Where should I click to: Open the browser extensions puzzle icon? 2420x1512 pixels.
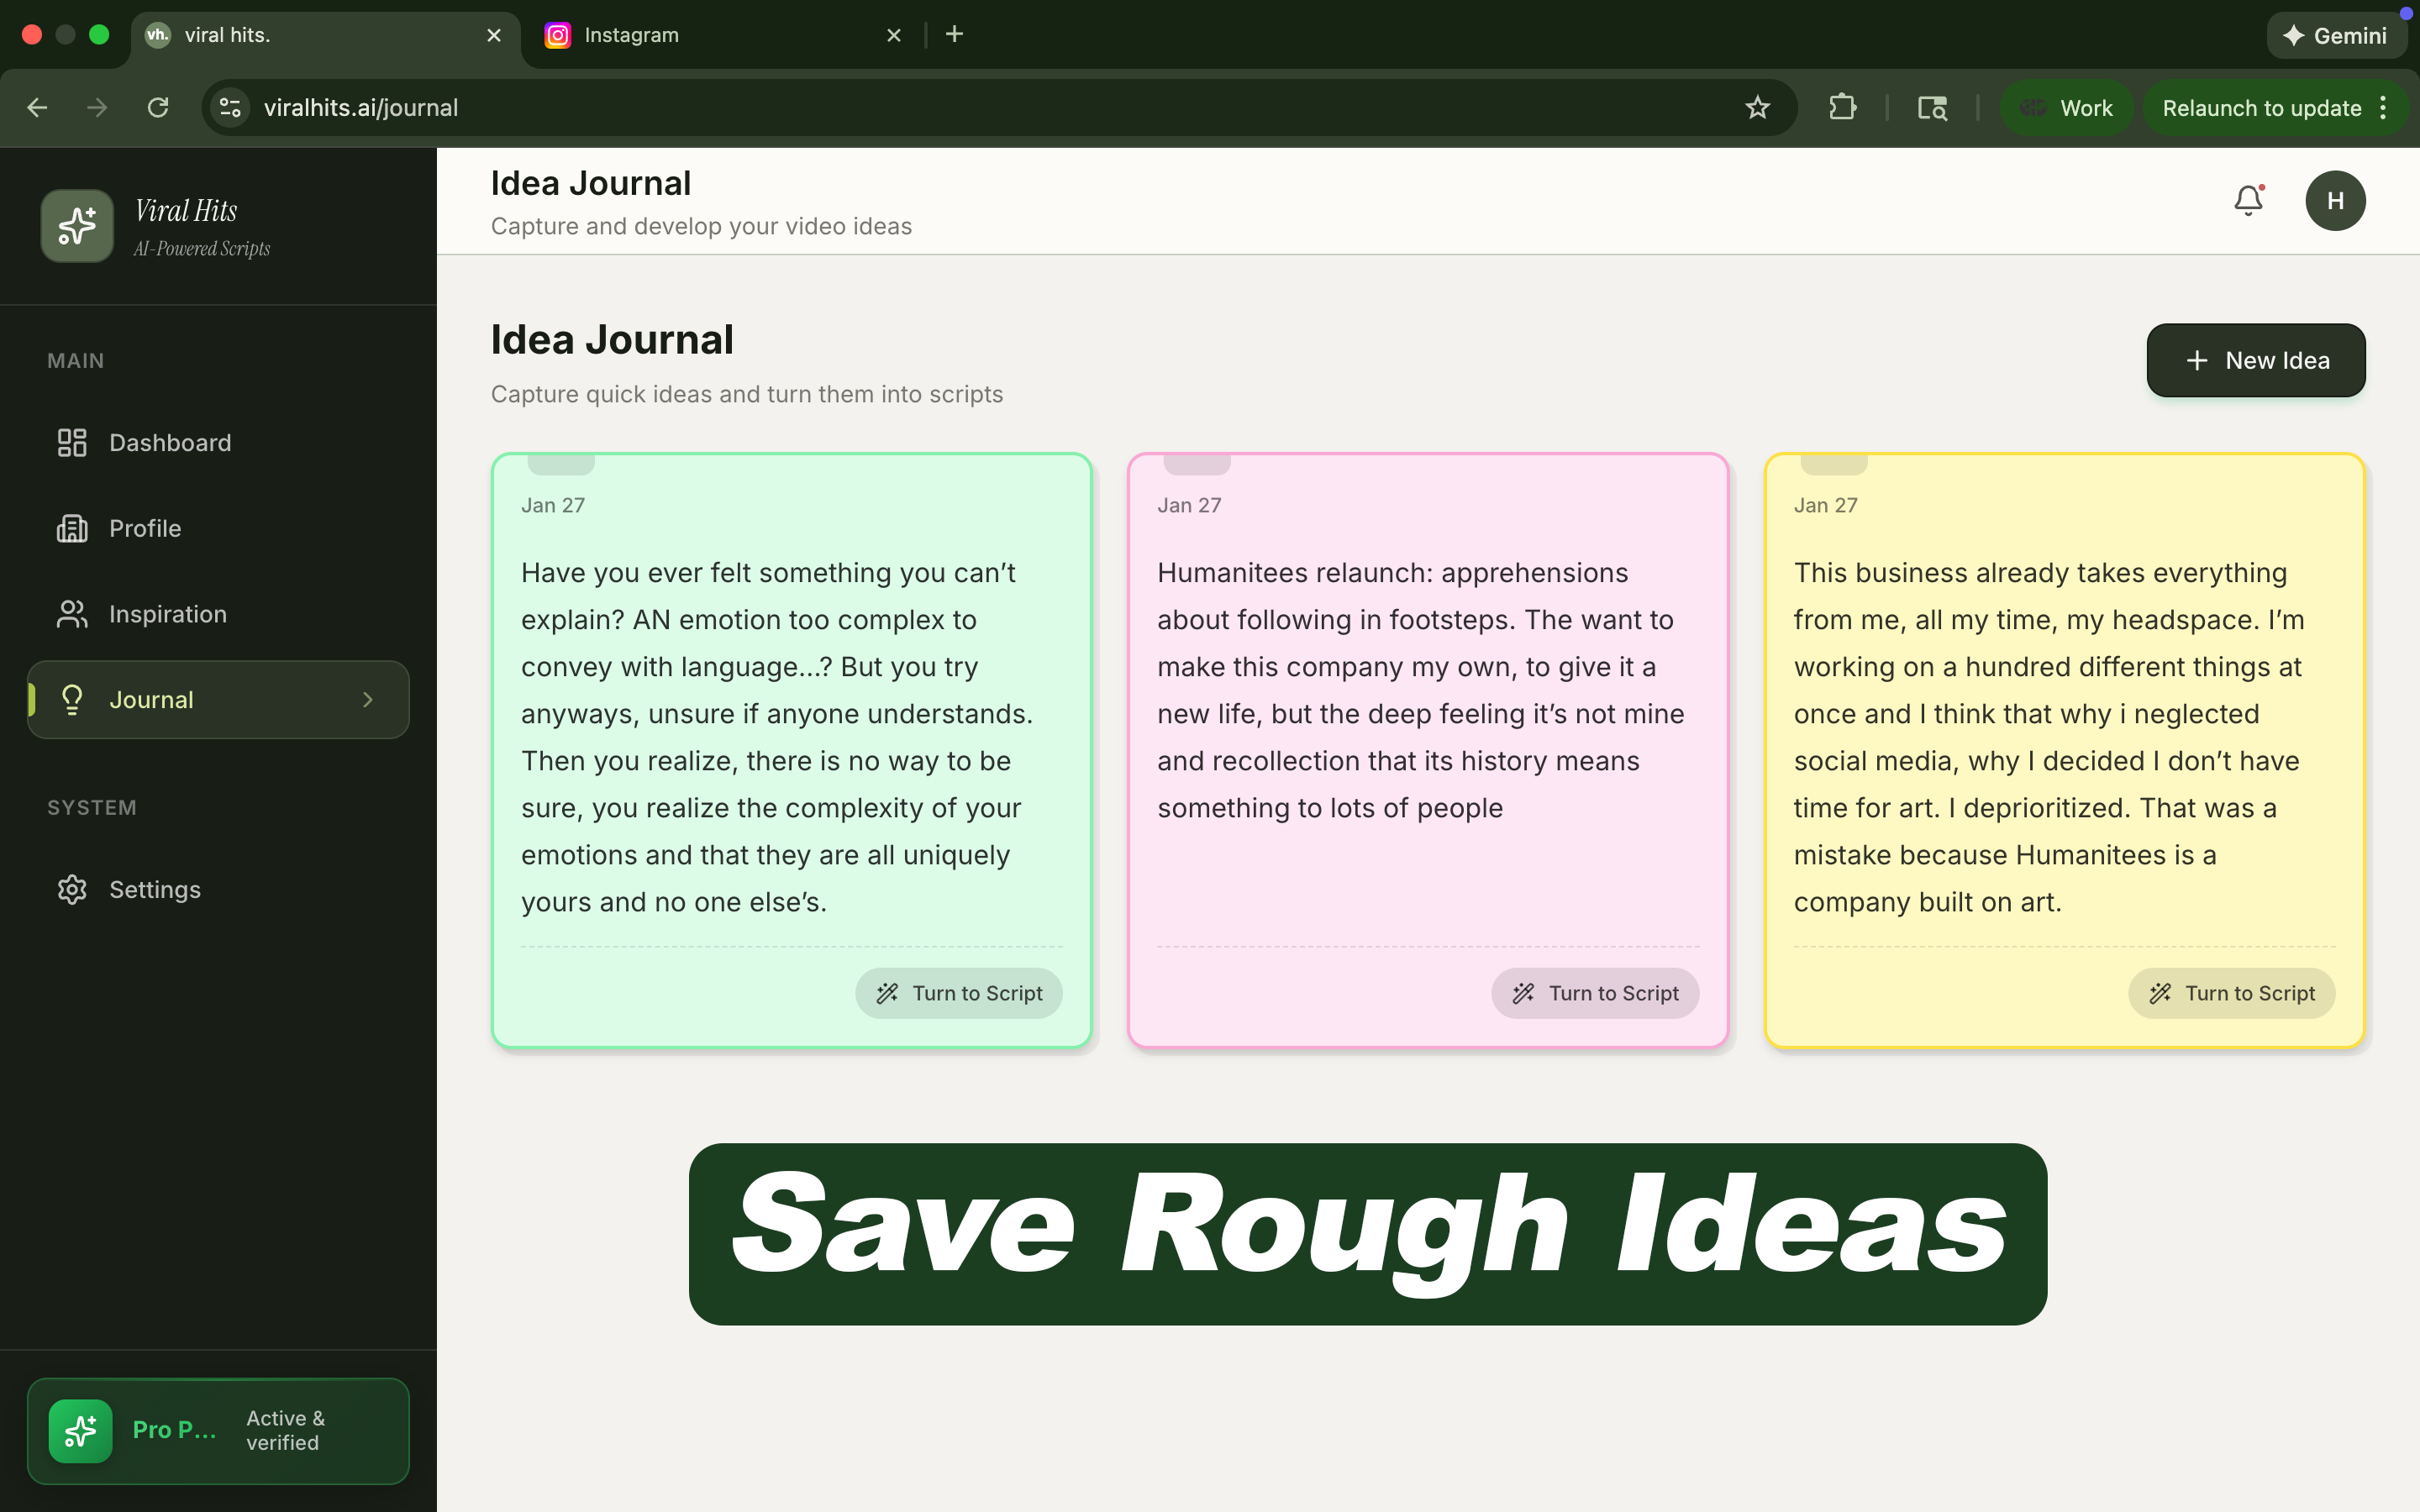(1842, 108)
